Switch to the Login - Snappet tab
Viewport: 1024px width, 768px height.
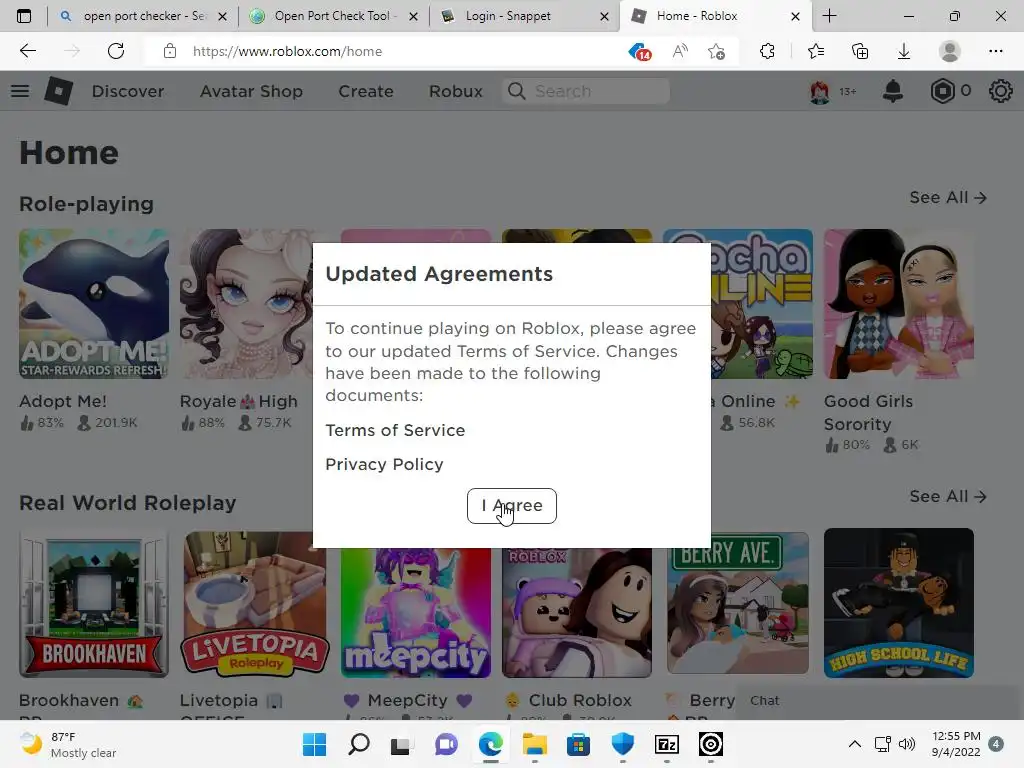pos(524,16)
